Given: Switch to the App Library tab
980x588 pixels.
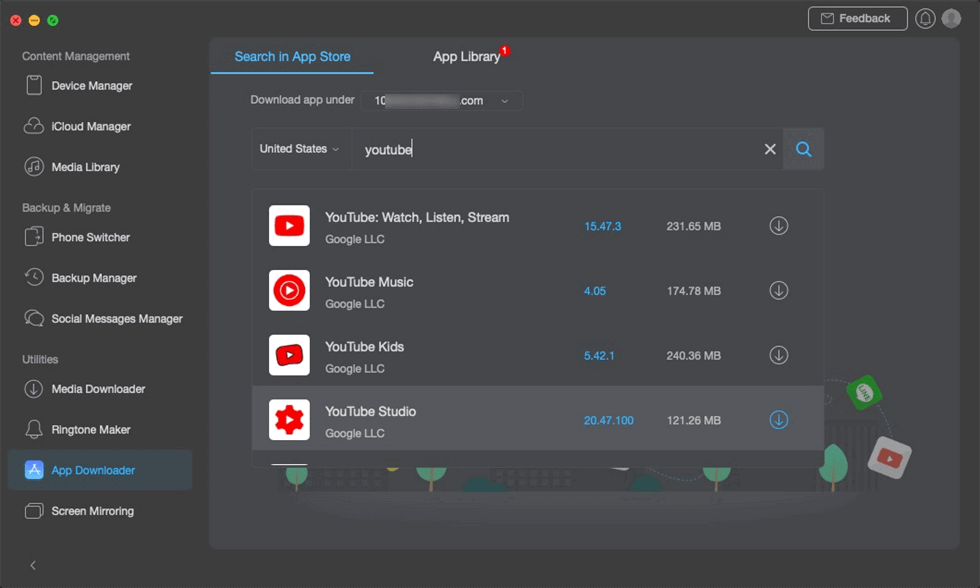Looking at the screenshot, I should (x=466, y=57).
